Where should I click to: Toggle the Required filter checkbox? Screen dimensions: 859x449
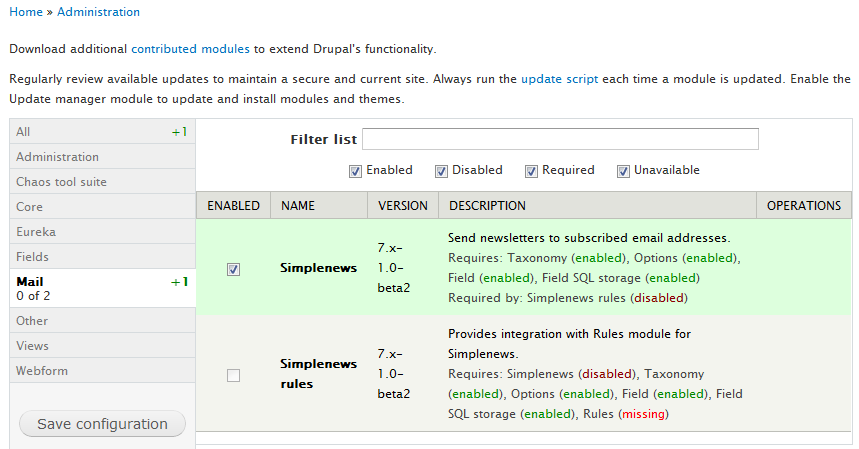tap(531, 171)
